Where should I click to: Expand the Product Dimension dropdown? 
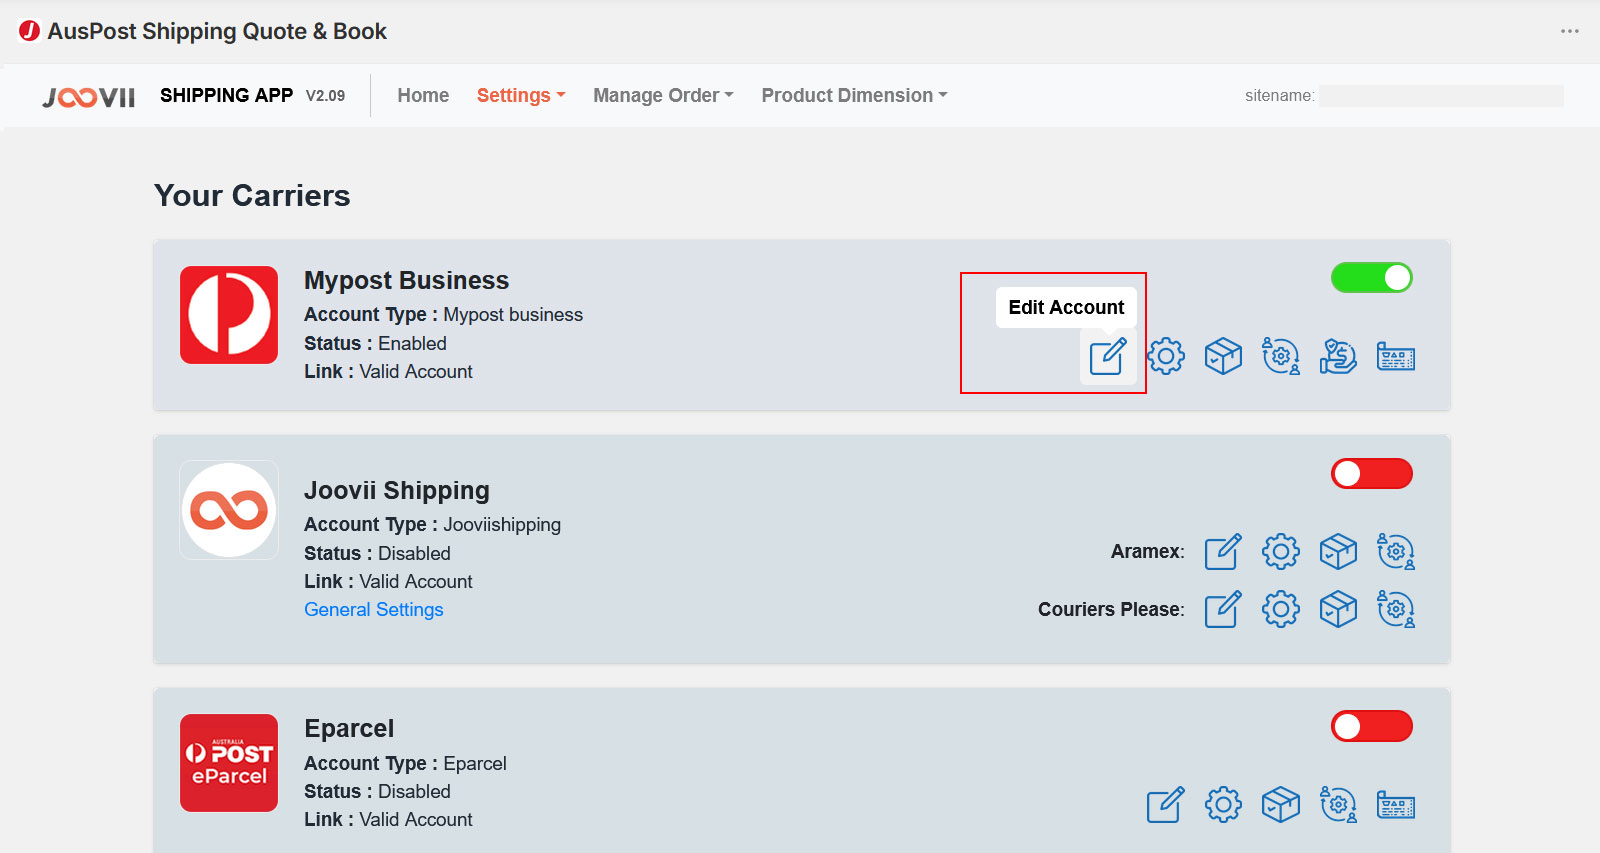coord(854,95)
